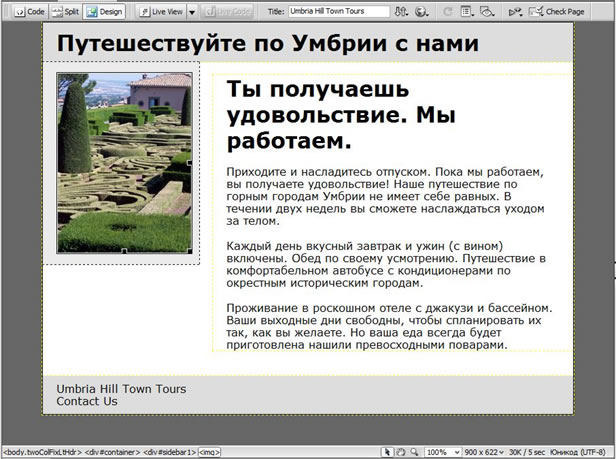This screenshot has height=459, width=616.
Task: Click Check Page browser compatibility button
Action: pos(557,12)
